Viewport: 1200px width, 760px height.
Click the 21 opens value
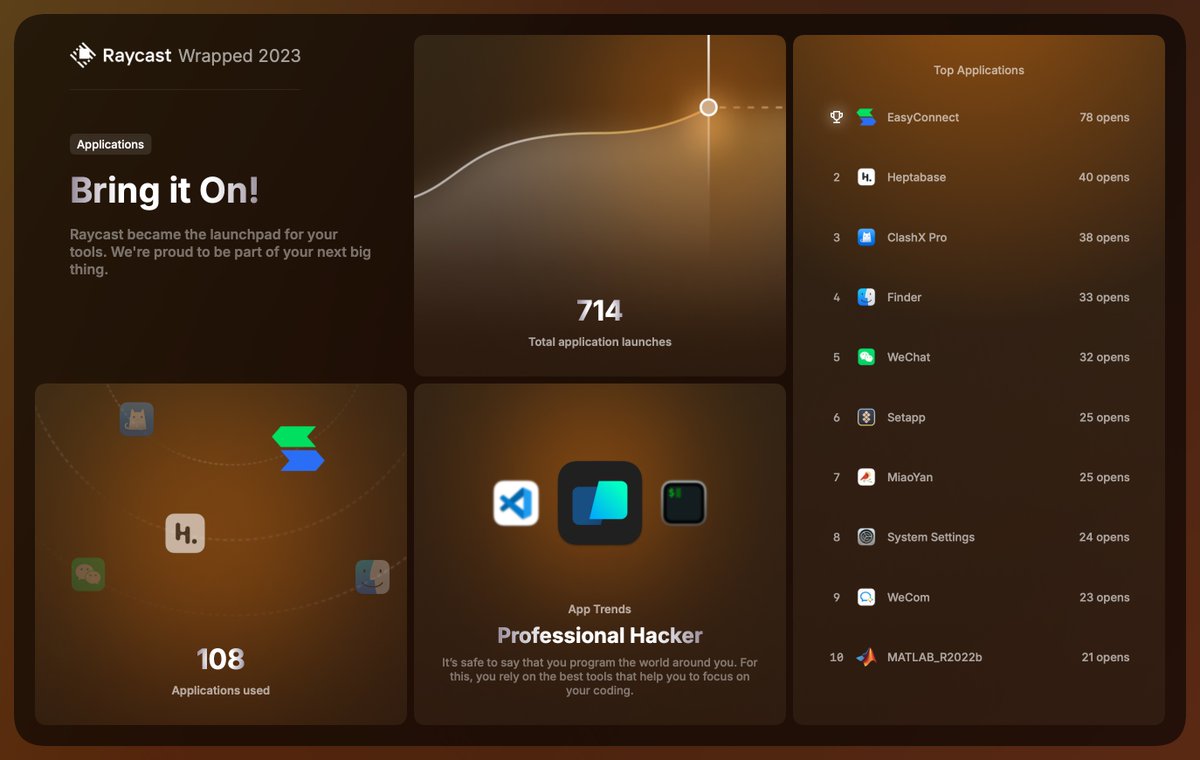coord(1105,657)
